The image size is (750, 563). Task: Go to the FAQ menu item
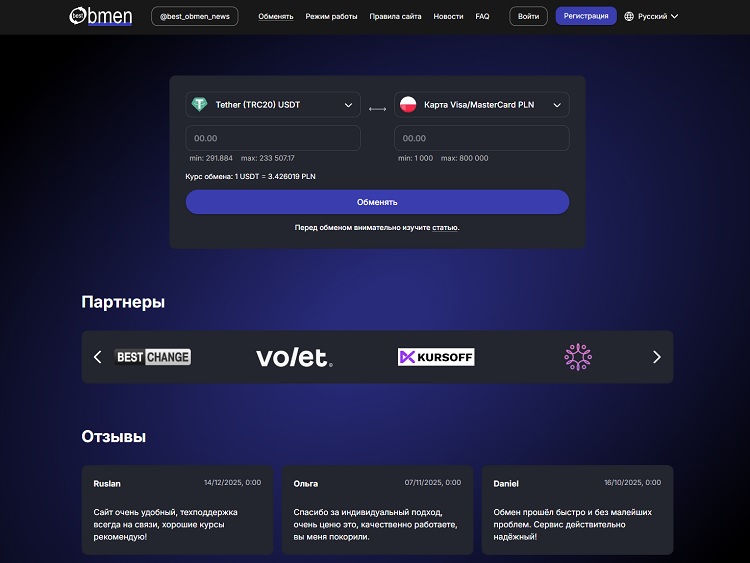coord(482,16)
